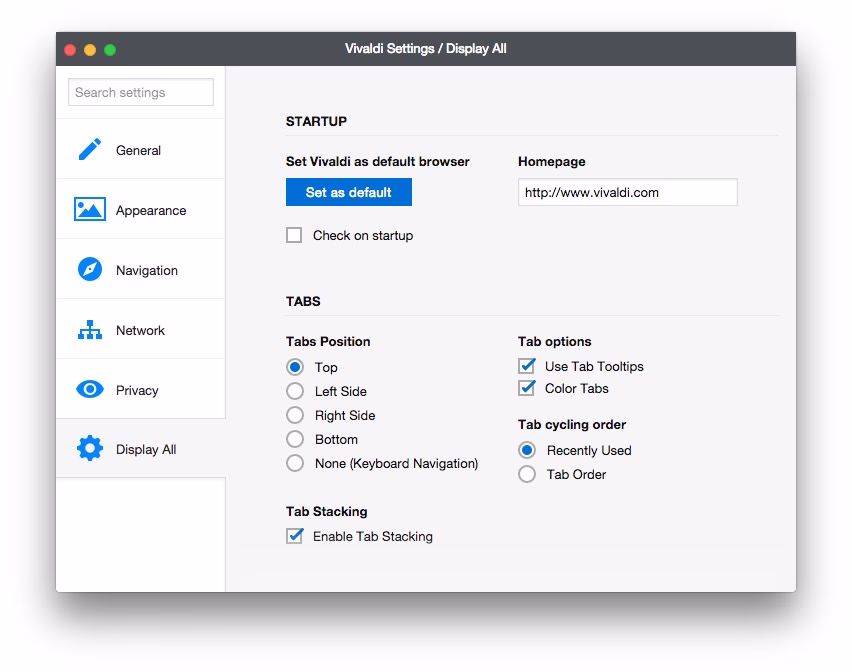Uncheck the Color Tabs option

pos(527,388)
